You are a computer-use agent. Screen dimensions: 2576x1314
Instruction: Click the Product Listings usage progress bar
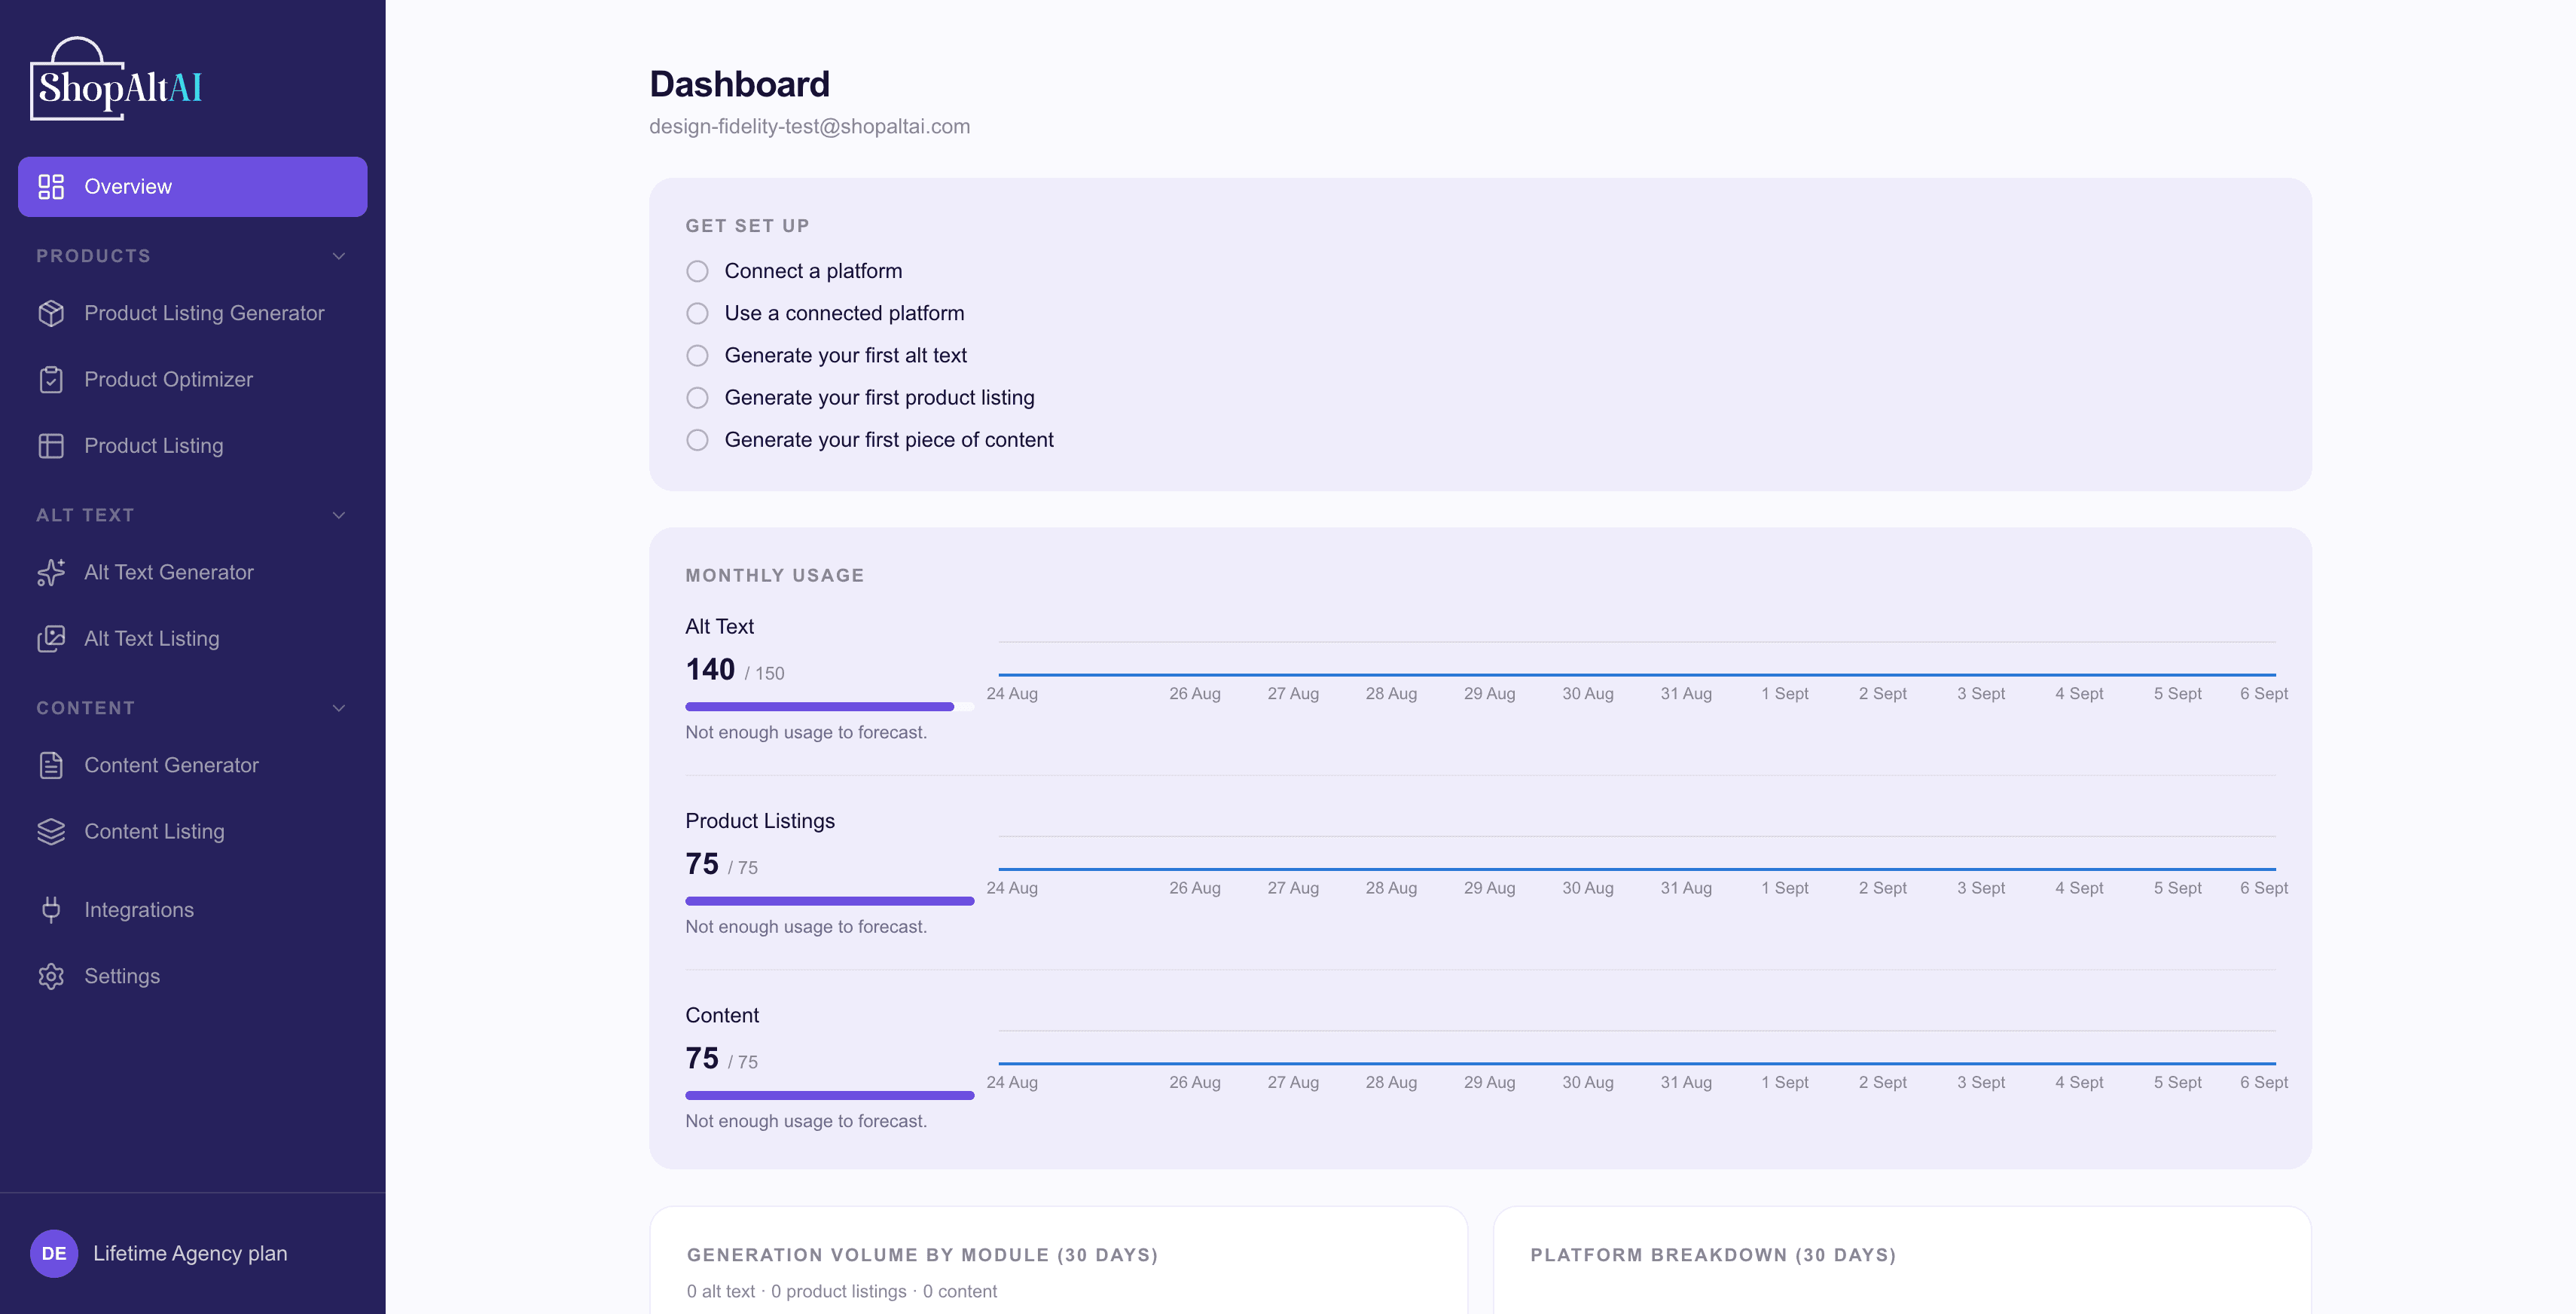click(830, 902)
